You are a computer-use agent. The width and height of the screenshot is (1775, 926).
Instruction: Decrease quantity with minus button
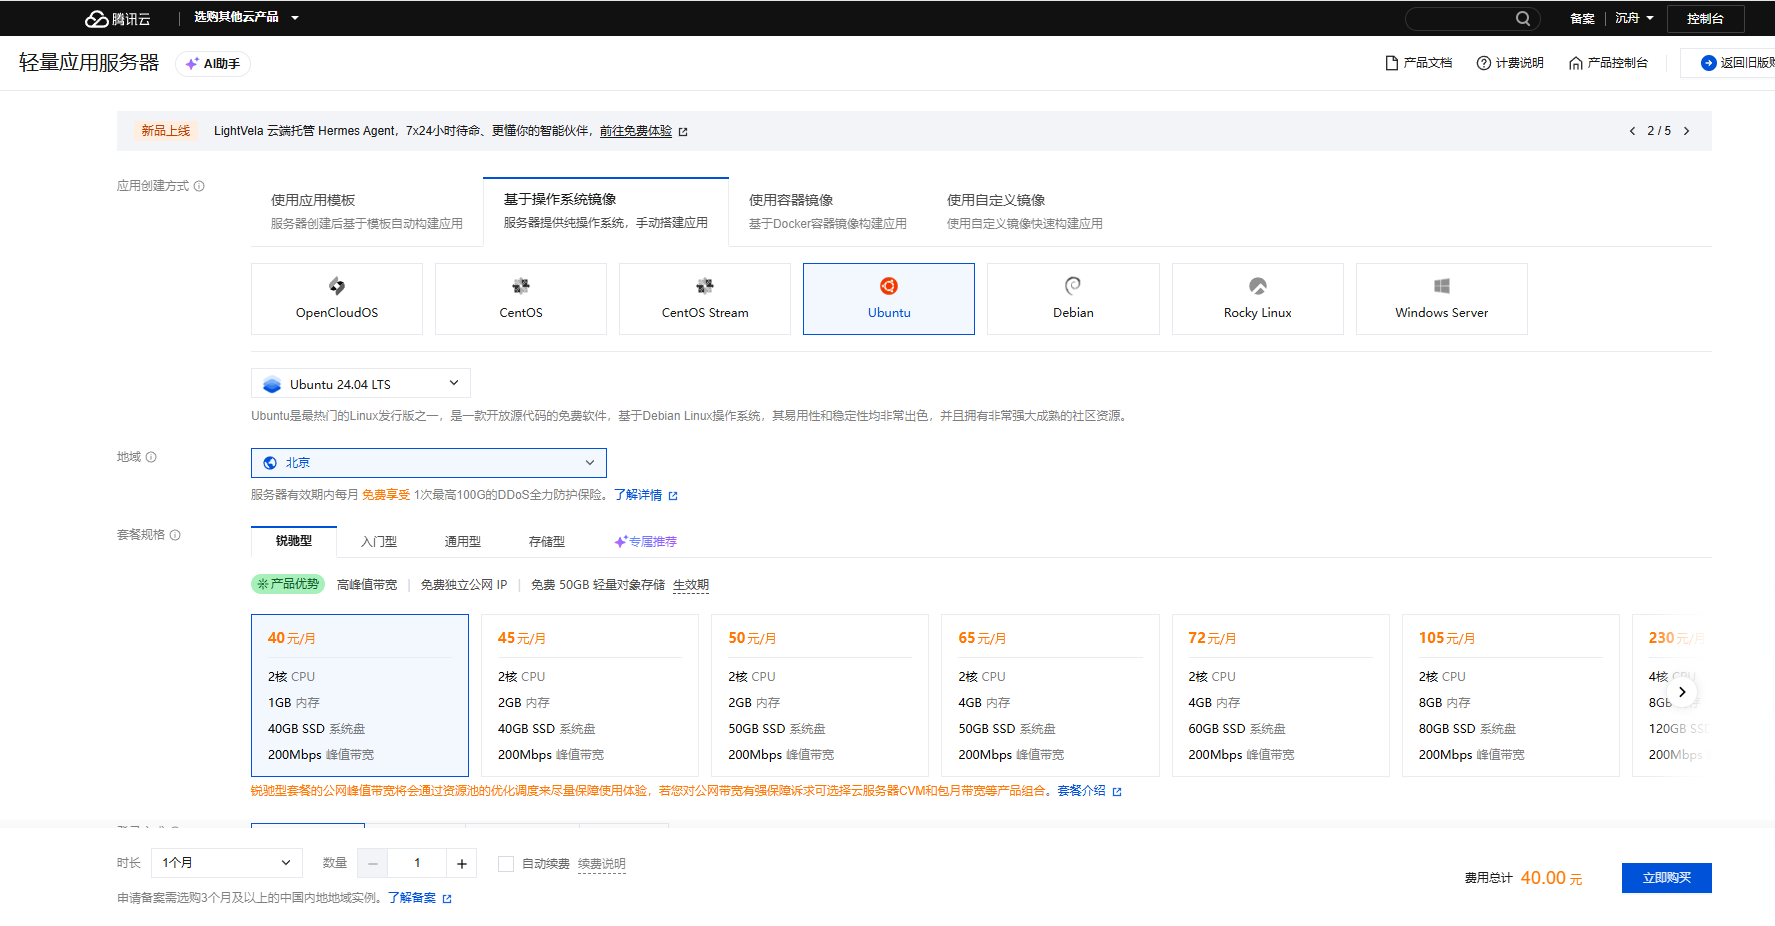click(x=373, y=863)
